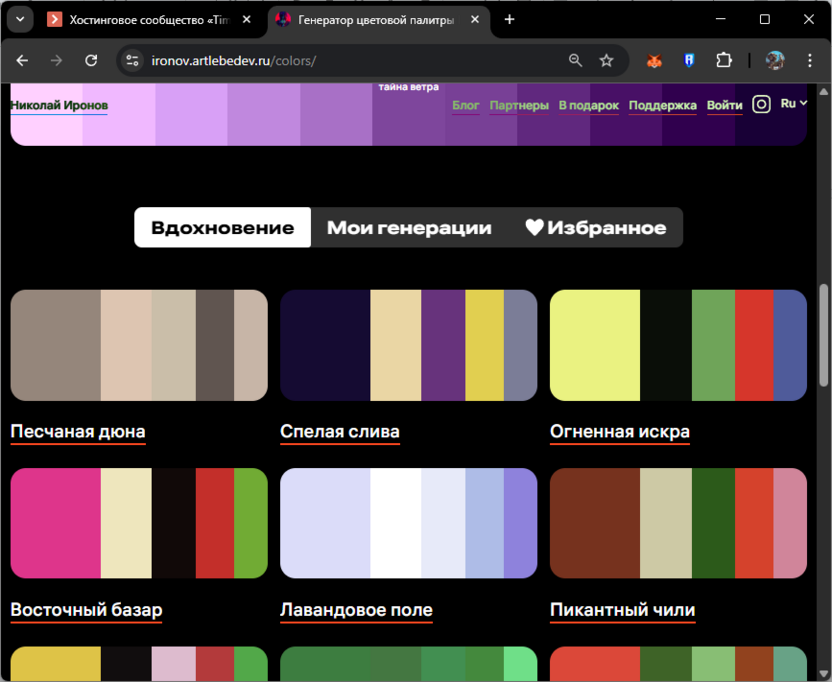Switch to the Мои генерации tab
The width and height of the screenshot is (832, 682).
point(409,228)
